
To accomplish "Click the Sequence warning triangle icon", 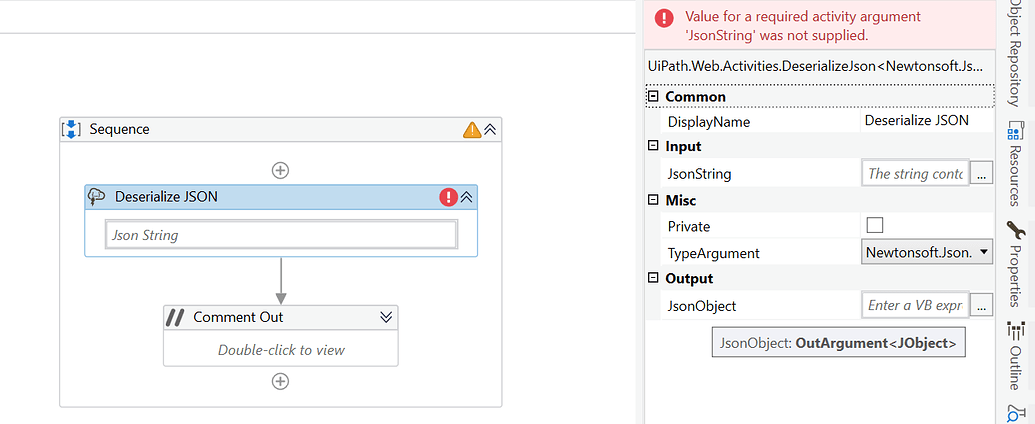I will (471, 129).
